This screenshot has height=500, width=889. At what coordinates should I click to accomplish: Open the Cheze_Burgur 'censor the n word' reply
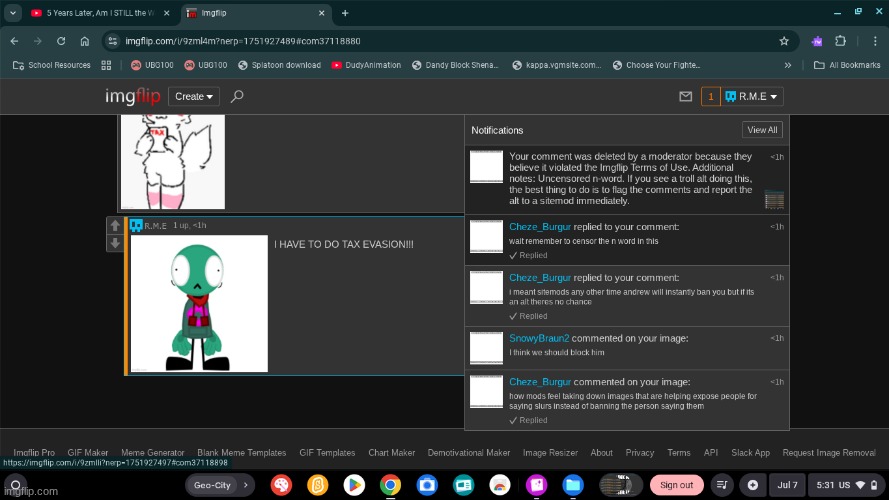[x=626, y=240]
